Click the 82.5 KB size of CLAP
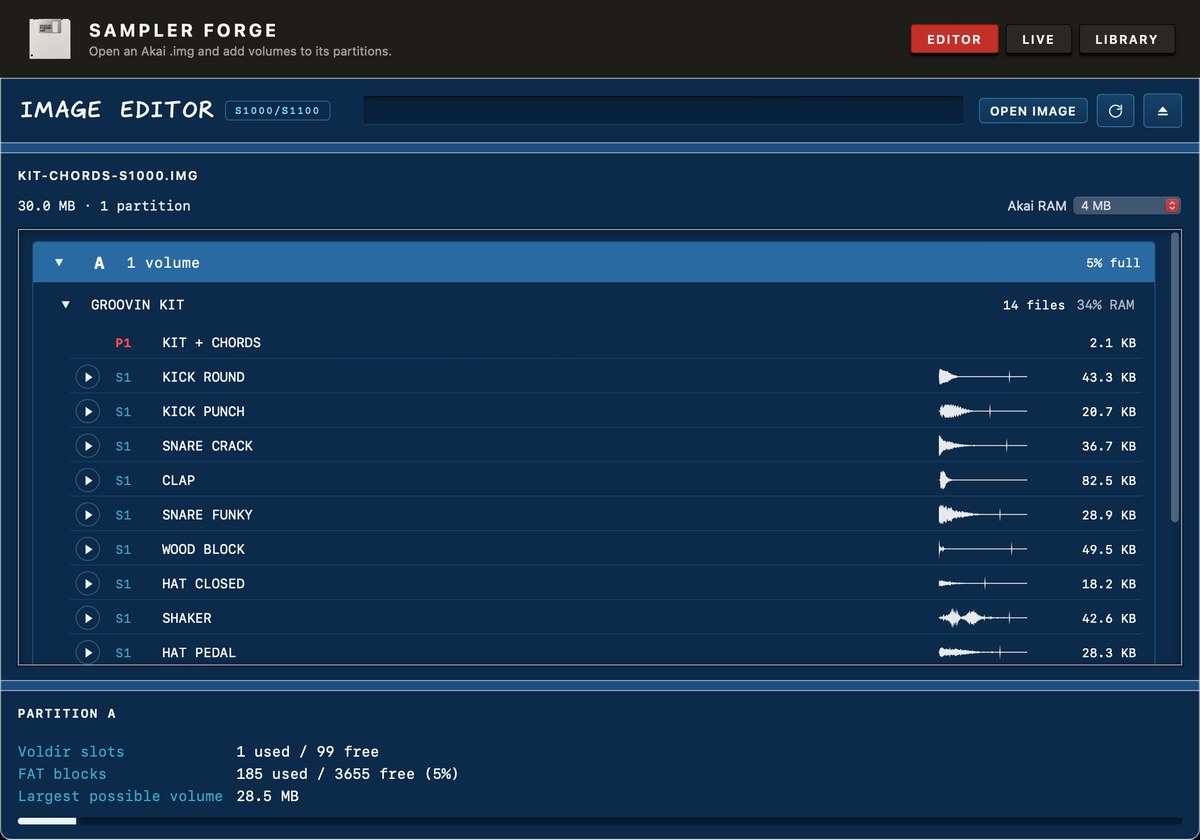 point(1109,480)
